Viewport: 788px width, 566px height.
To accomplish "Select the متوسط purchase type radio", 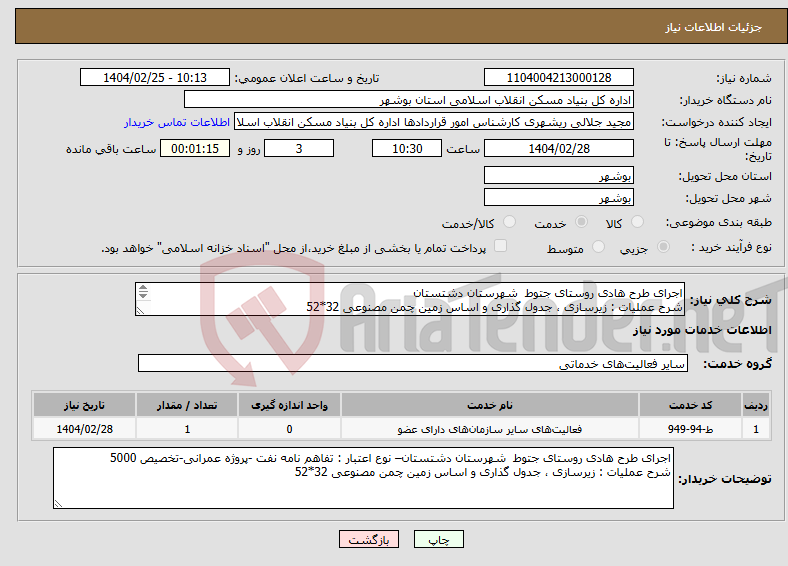I will (598, 247).
